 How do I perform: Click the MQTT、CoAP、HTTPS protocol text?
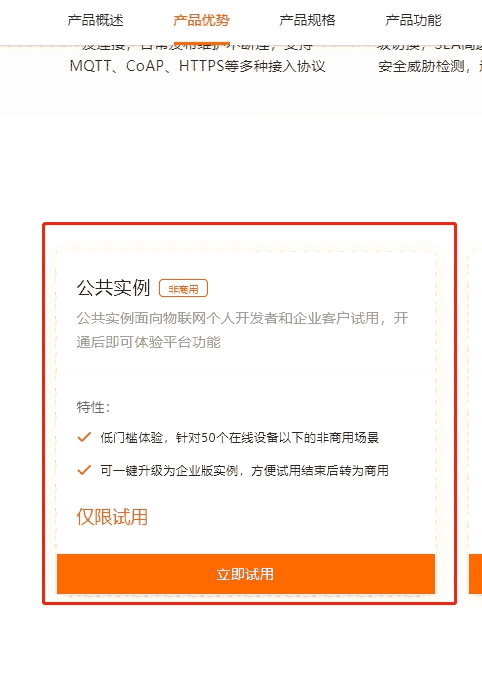tap(198, 66)
